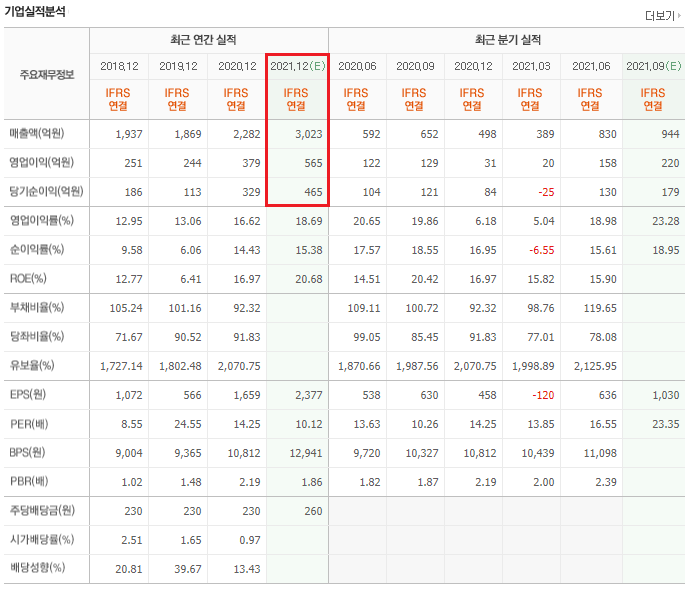This screenshot has height=589, width=688.
Task: Click the 2.51 dividend yield value
Action: point(132,540)
